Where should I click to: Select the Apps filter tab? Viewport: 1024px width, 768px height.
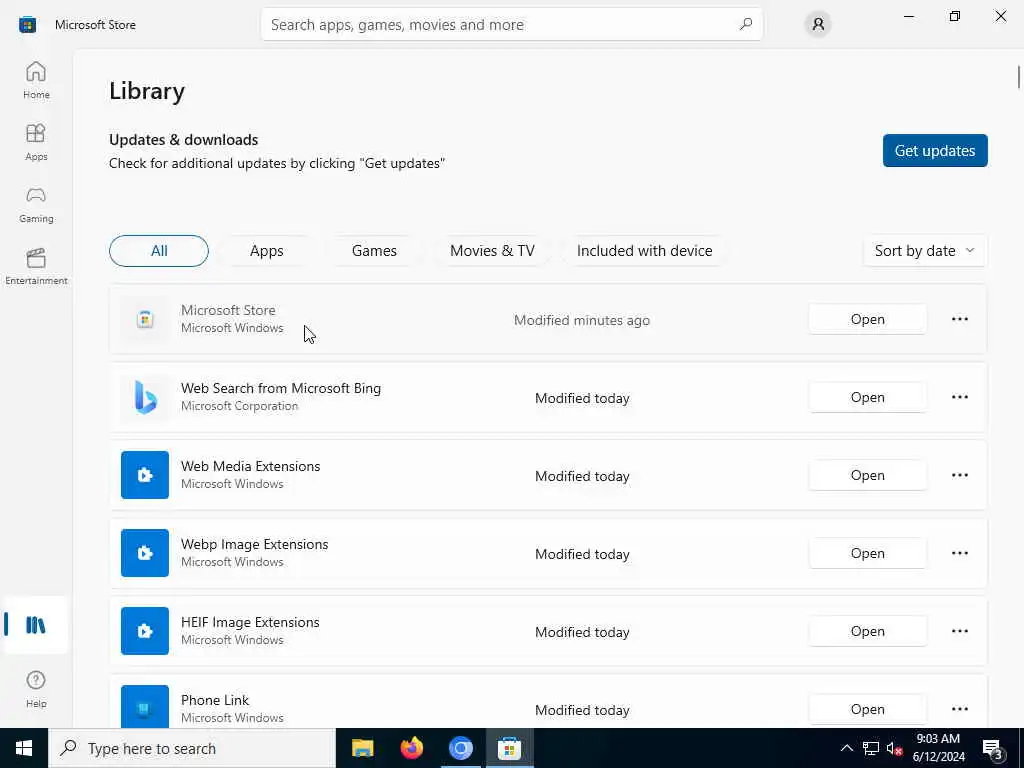point(266,251)
